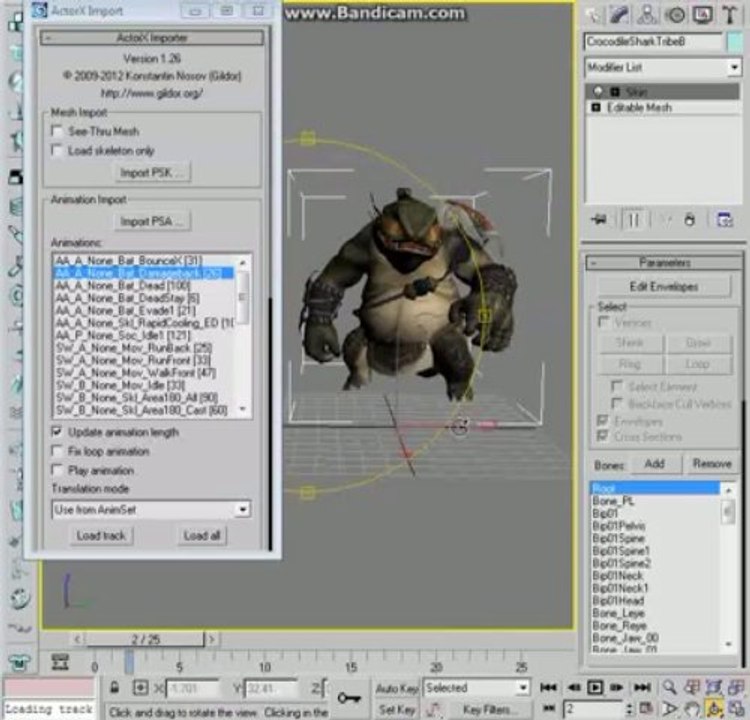Screen dimensions: 750x720
Task: Toggle the Skin modifier lightbulb on/off
Action: [598, 91]
